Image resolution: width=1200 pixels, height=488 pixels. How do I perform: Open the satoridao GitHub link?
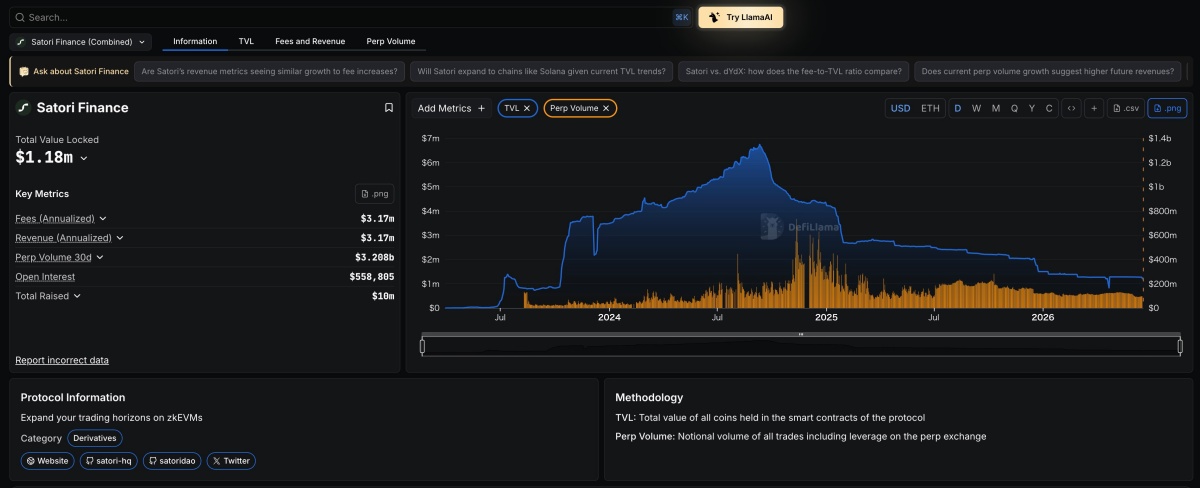point(172,461)
